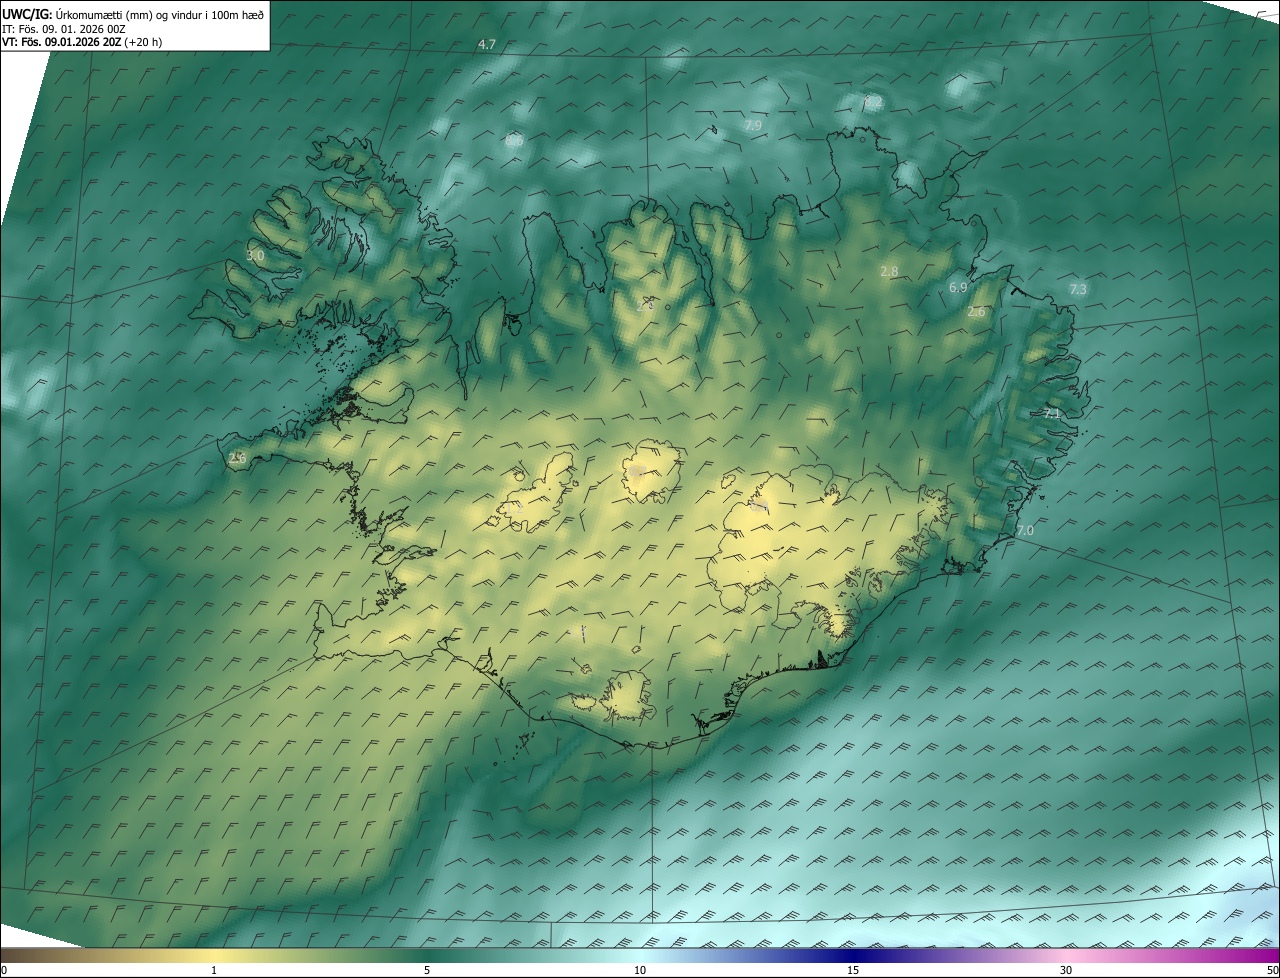Click the 7.1 value in the Eastfjords
This screenshot has width=1280, height=978.
1051,413
